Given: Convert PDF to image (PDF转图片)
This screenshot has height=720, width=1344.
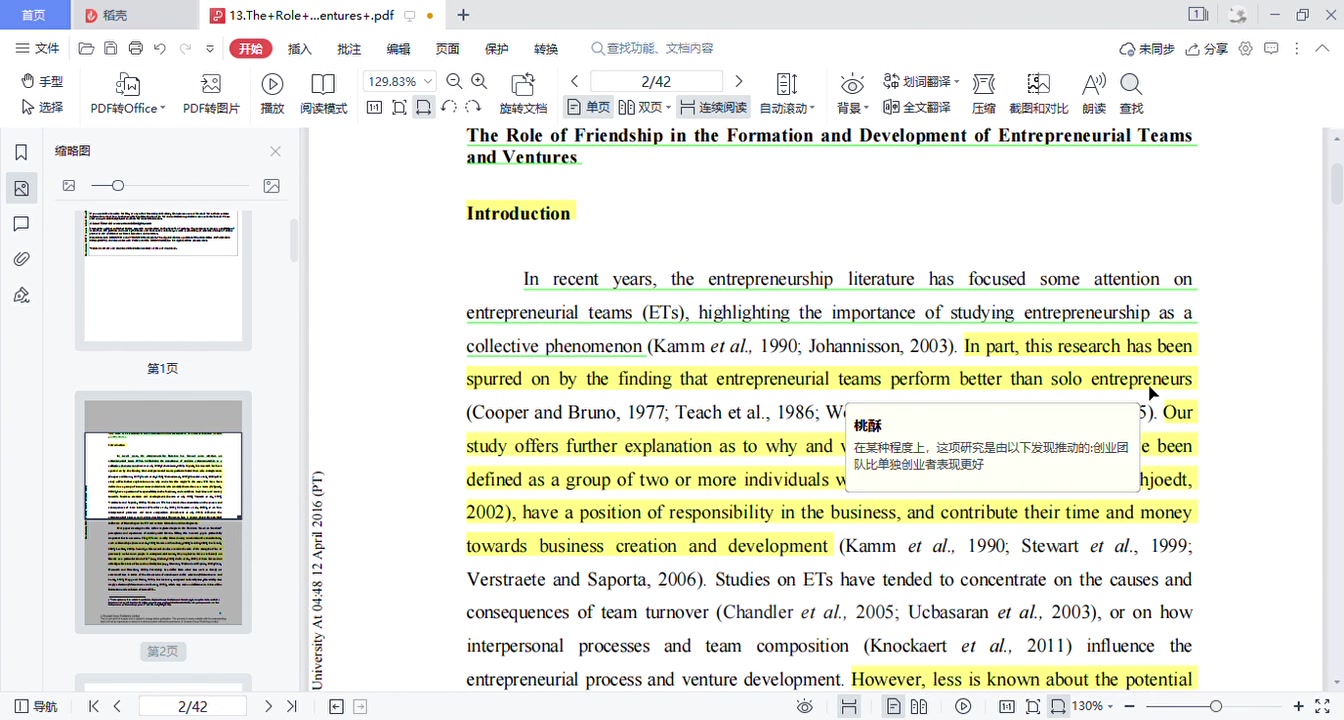Looking at the screenshot, I should click(211, 94).
